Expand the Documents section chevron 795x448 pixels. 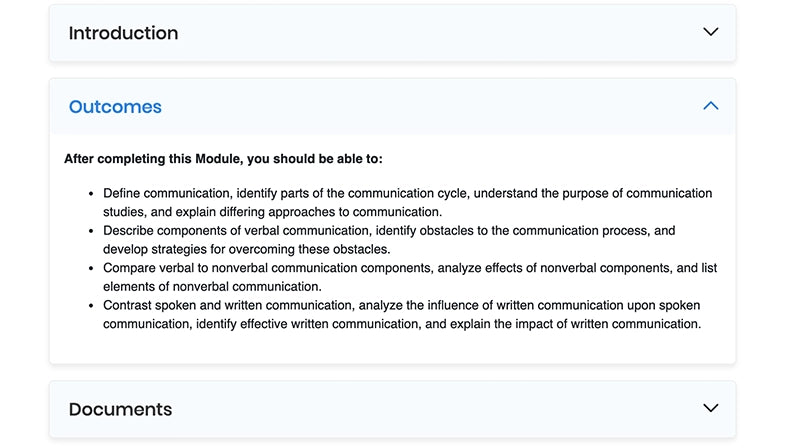coord(710,408)
